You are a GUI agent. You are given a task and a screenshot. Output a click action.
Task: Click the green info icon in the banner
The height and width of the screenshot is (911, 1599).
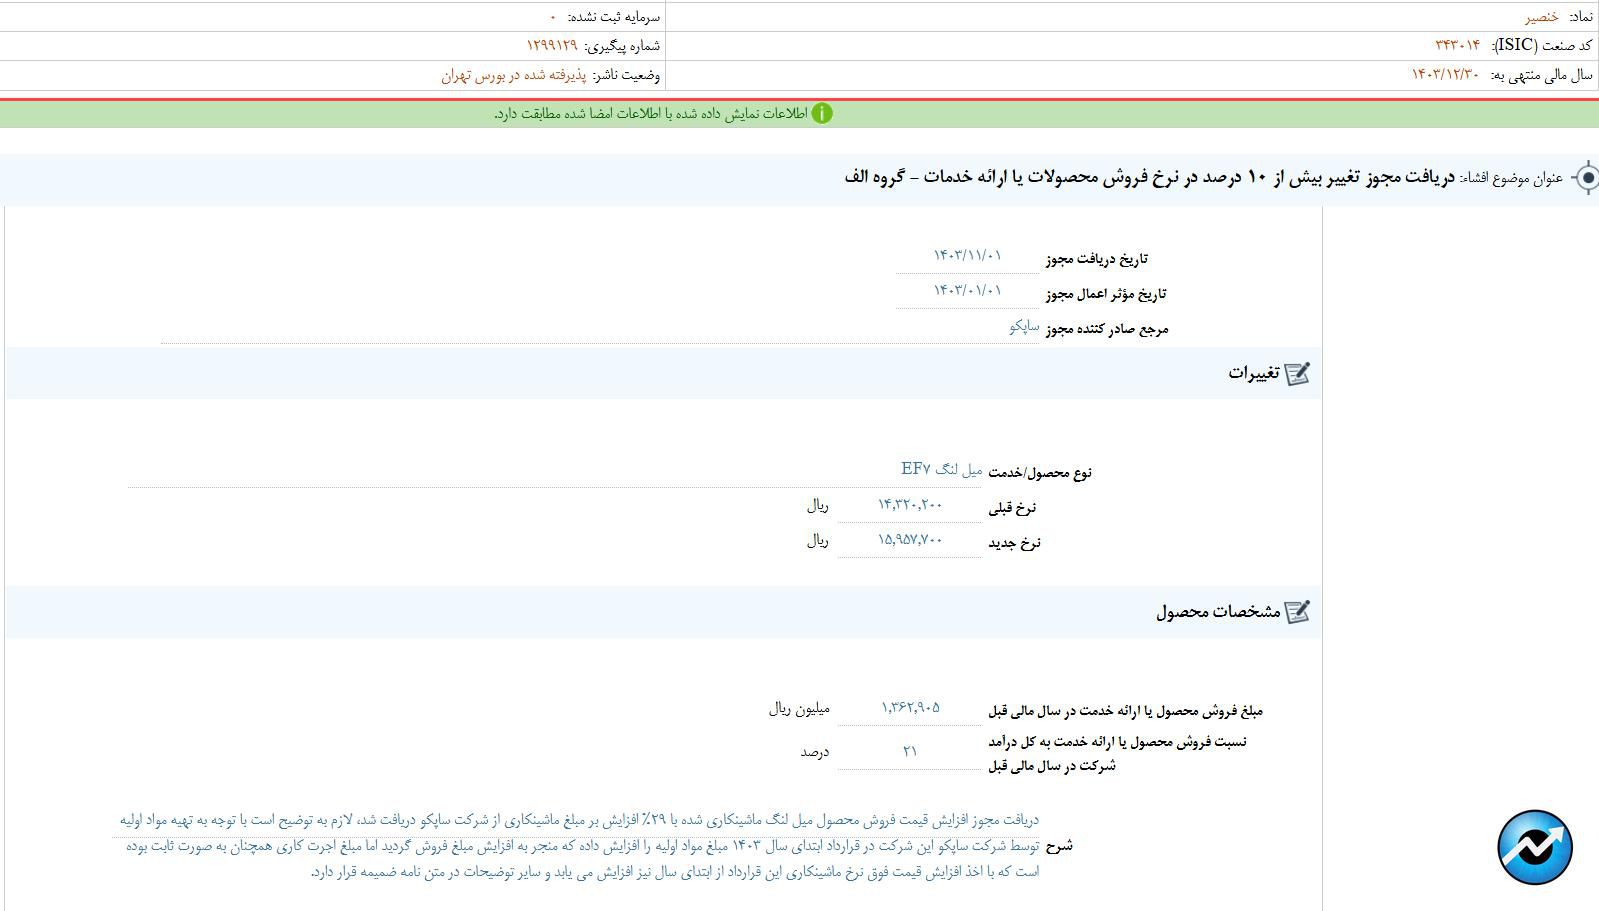(822, 114)
